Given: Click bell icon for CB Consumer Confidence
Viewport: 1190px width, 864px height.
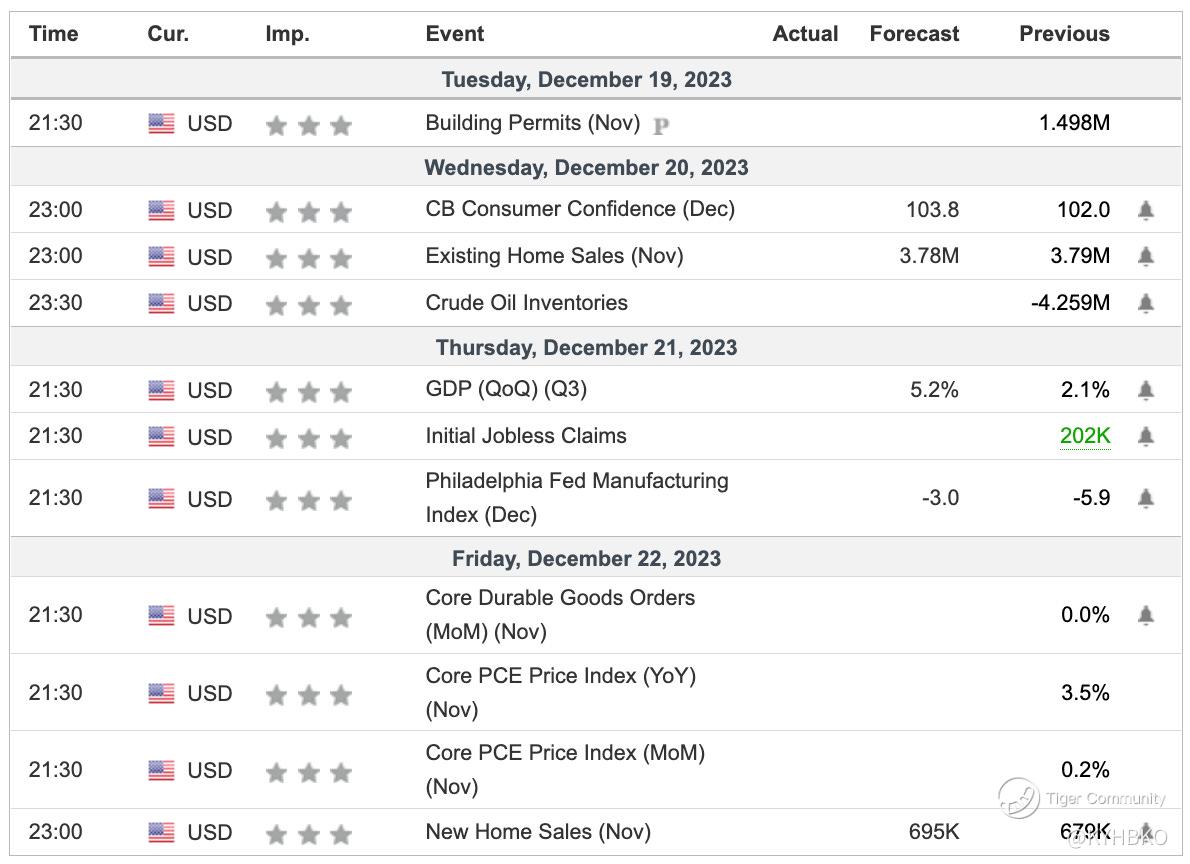Looking at the screenshot, I should tap(1146, 210).
